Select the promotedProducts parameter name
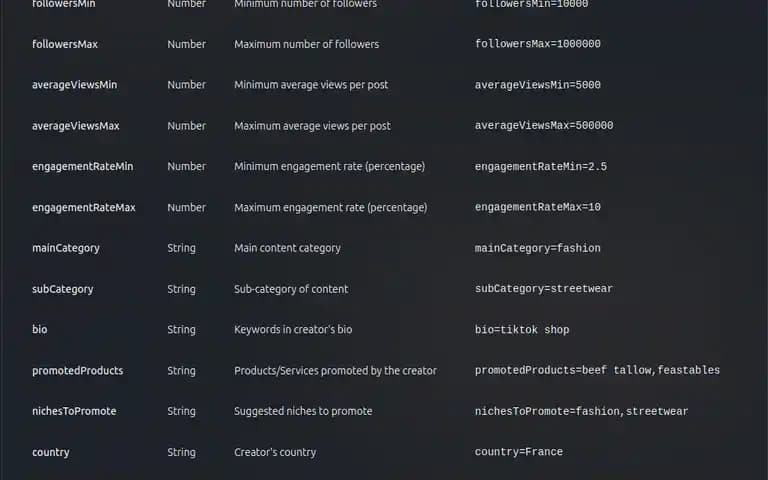The width and height of the screenshot is (768, 480). point(77,371)
